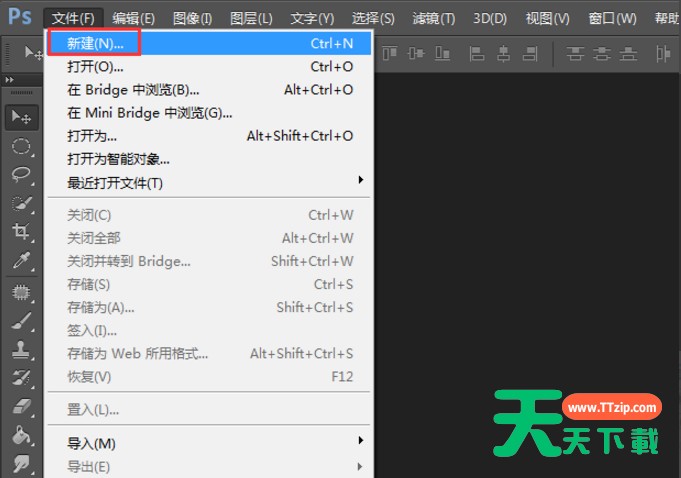Choose 打开(O)... menu entry
This screenshot has height=478, width=681.
point(95,67)
